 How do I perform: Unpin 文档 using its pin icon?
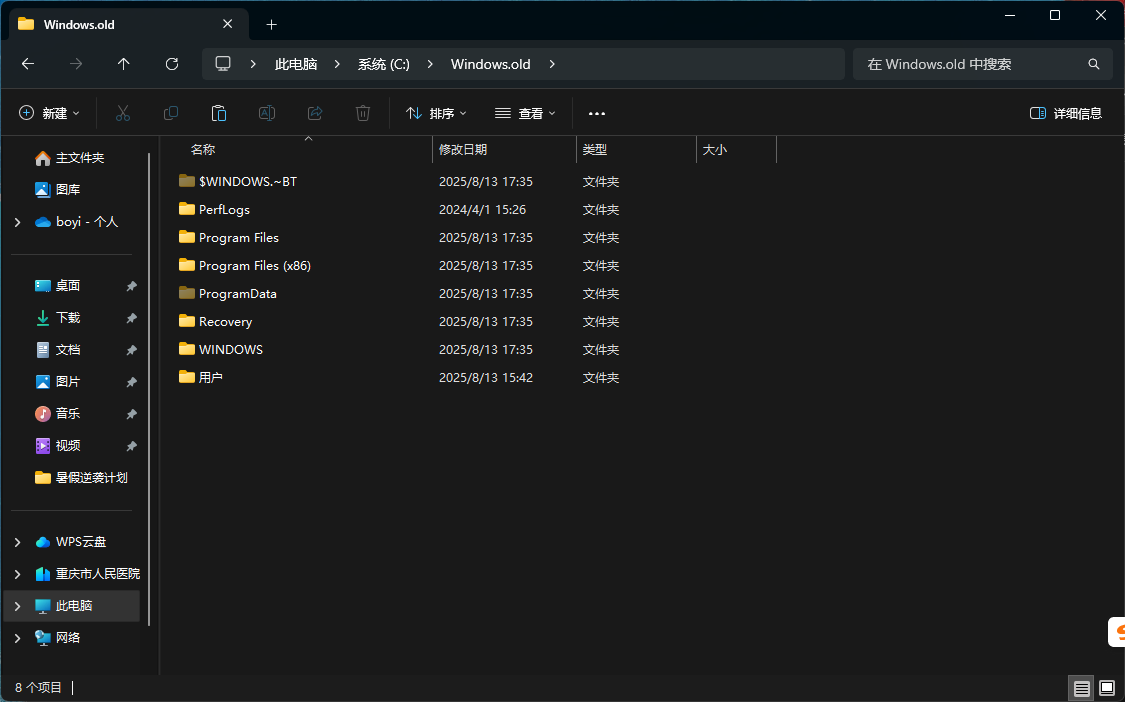tap(131, 350)
